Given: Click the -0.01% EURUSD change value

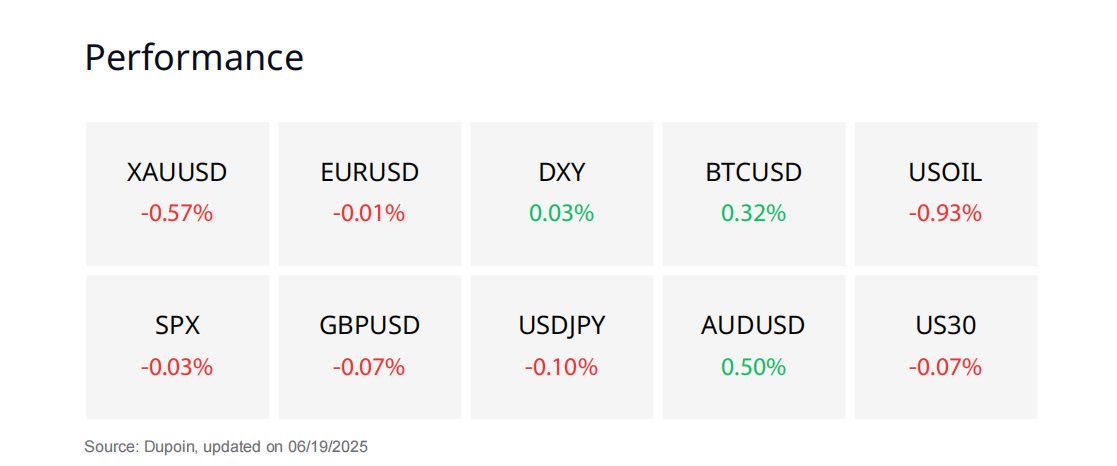Looking at the screenshot, I should point(369,213).
